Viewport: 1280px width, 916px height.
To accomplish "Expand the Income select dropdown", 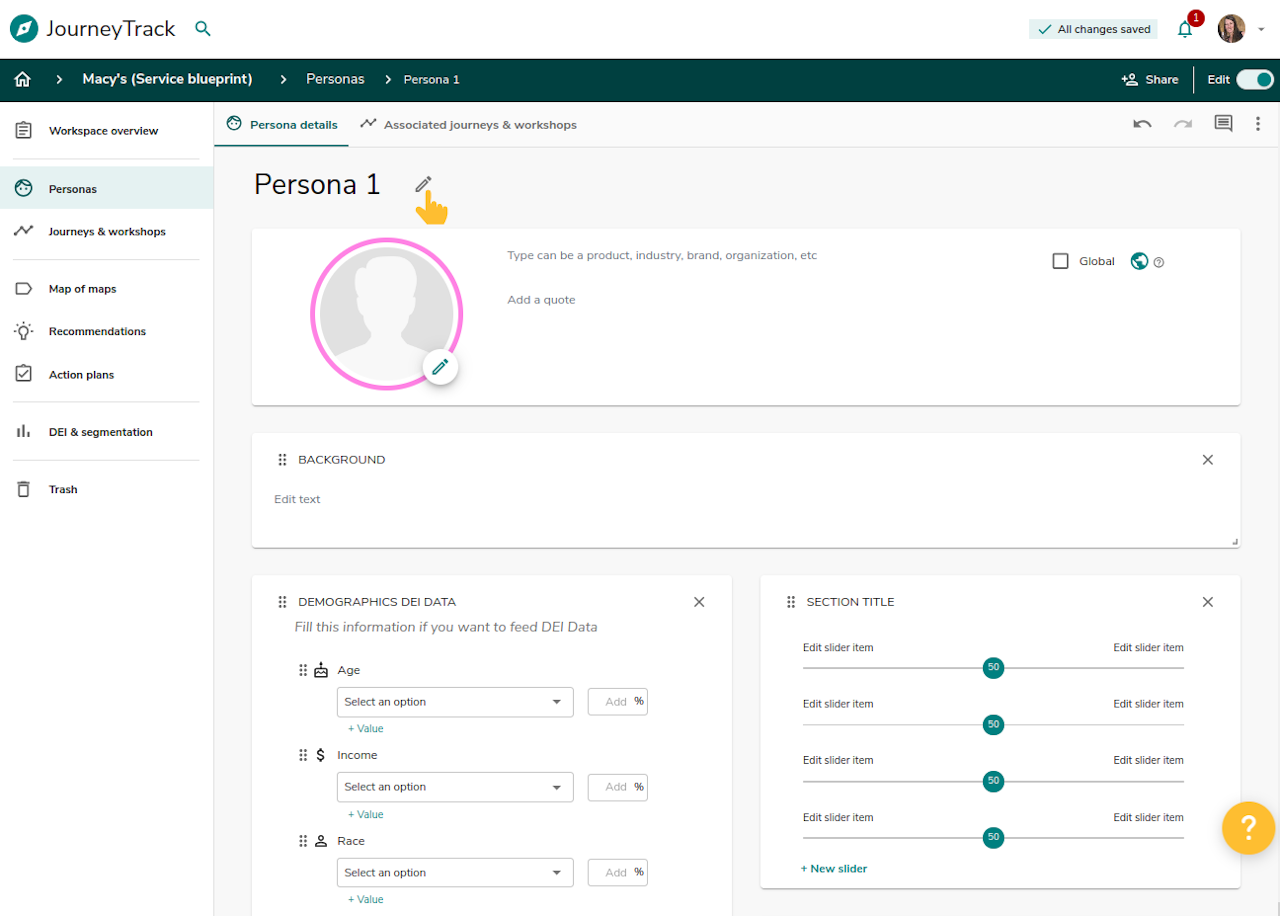I will pos(455,787).
